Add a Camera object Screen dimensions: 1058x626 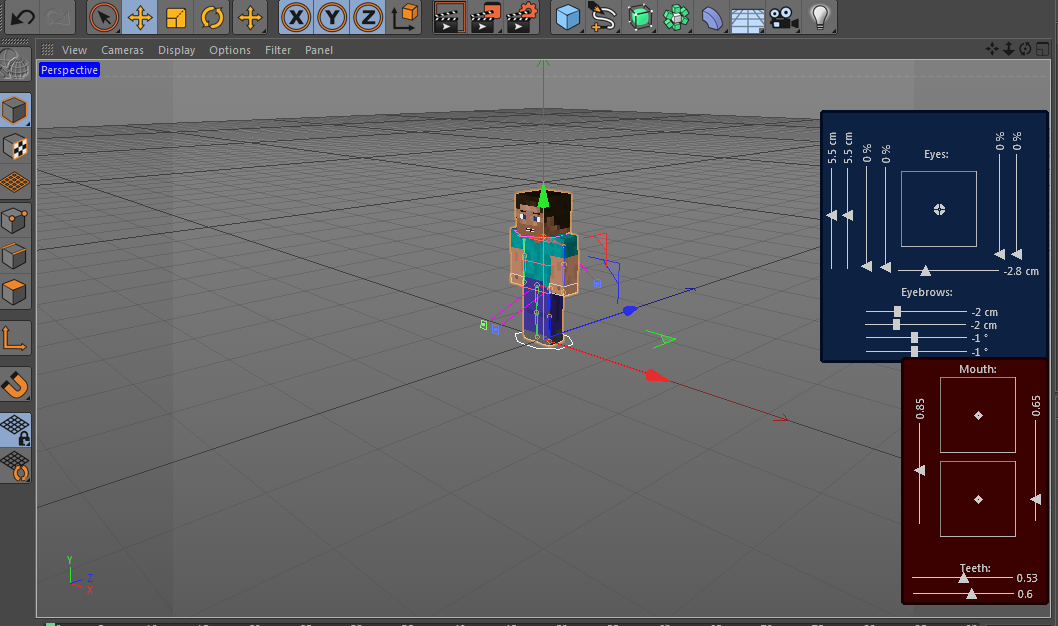(x=783, y=18)
